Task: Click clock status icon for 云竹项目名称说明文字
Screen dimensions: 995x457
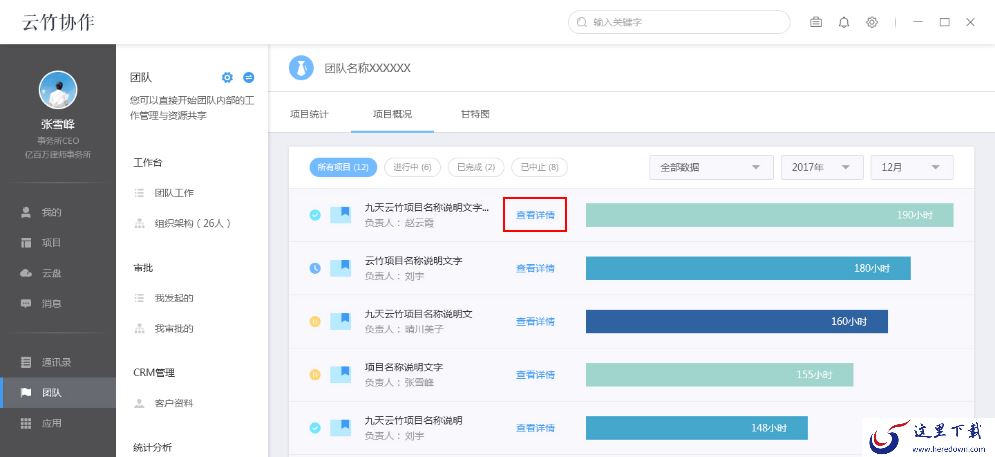Action: [x=315, y=268]
